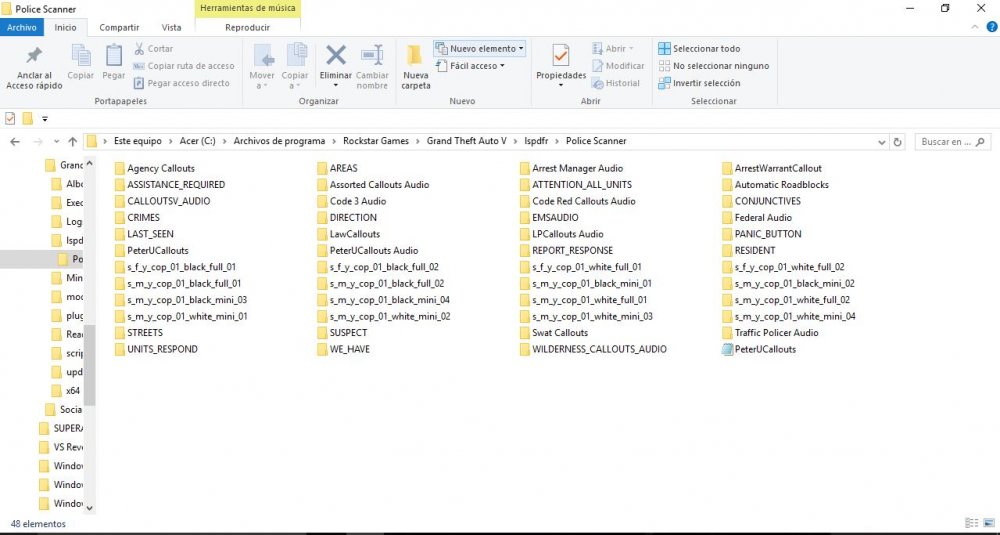Select the Federal Audio folder
Viewport: 1000px width, 535px height.
tap(756, 217)
